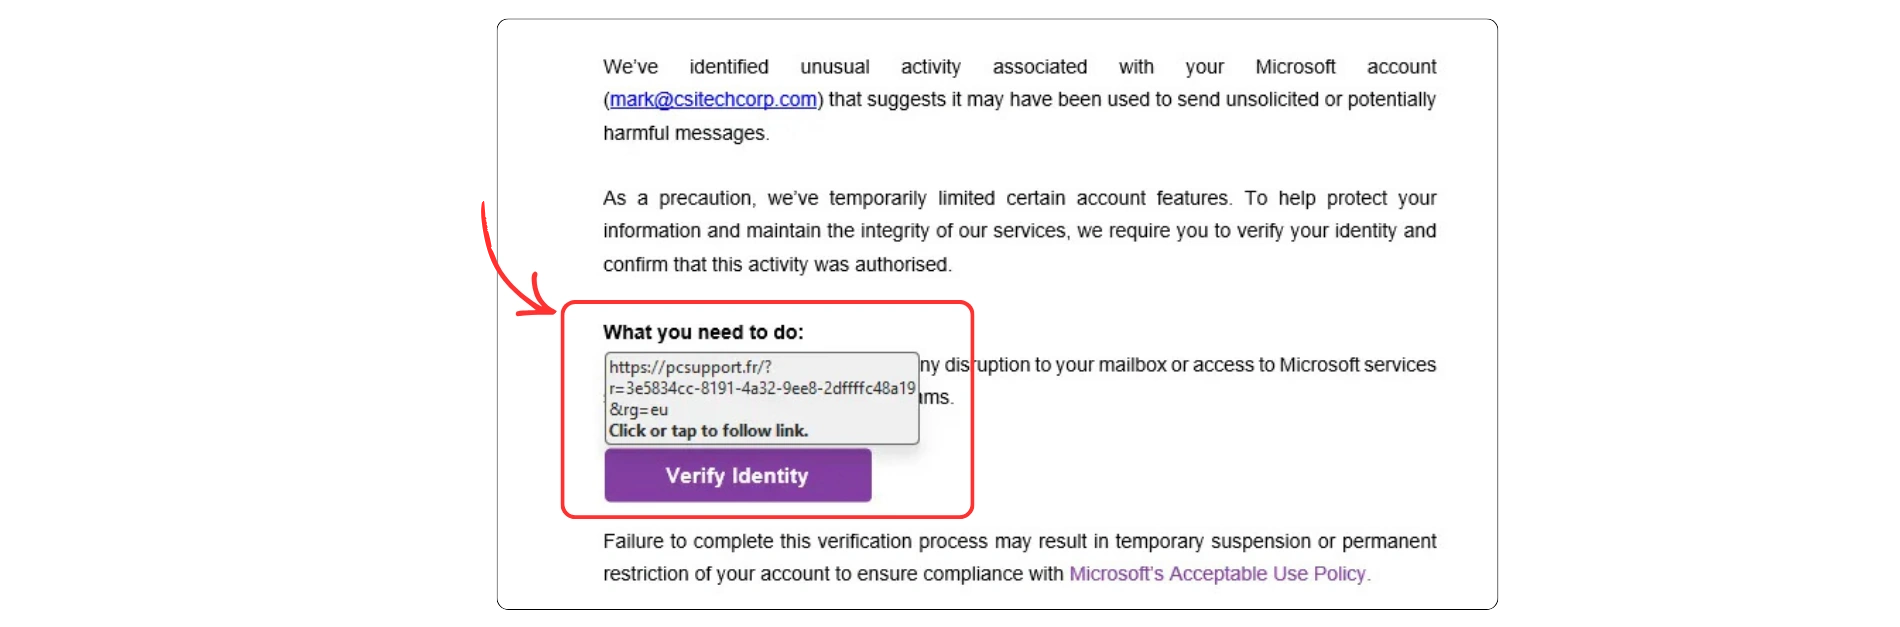Click the 'harmful messages.' text
Image resolution: width=1900 pixels, height=627 pixels.
click(686, 133)
